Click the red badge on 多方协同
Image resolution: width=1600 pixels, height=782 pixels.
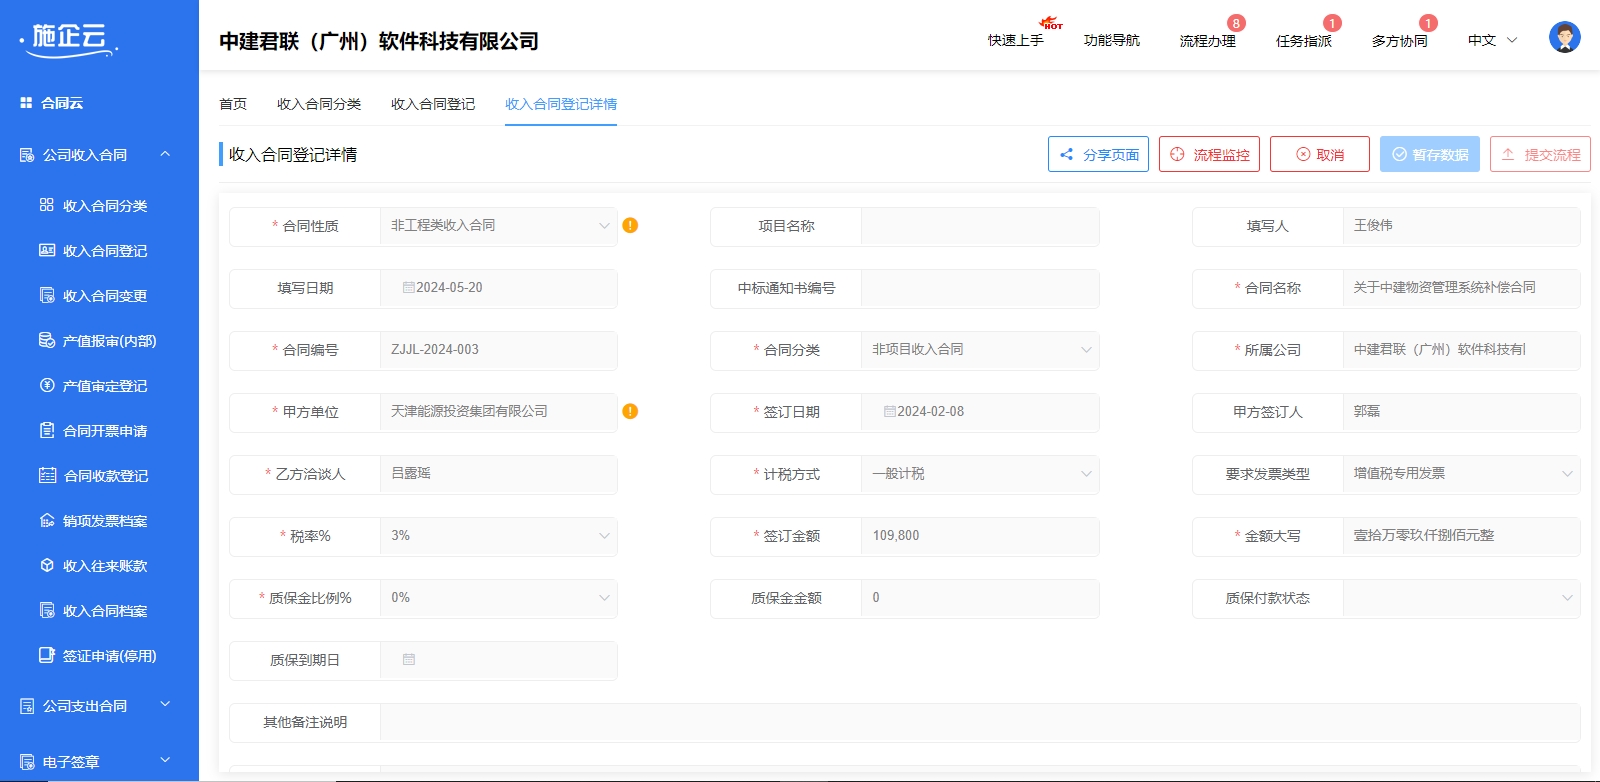coord(1428,23)
